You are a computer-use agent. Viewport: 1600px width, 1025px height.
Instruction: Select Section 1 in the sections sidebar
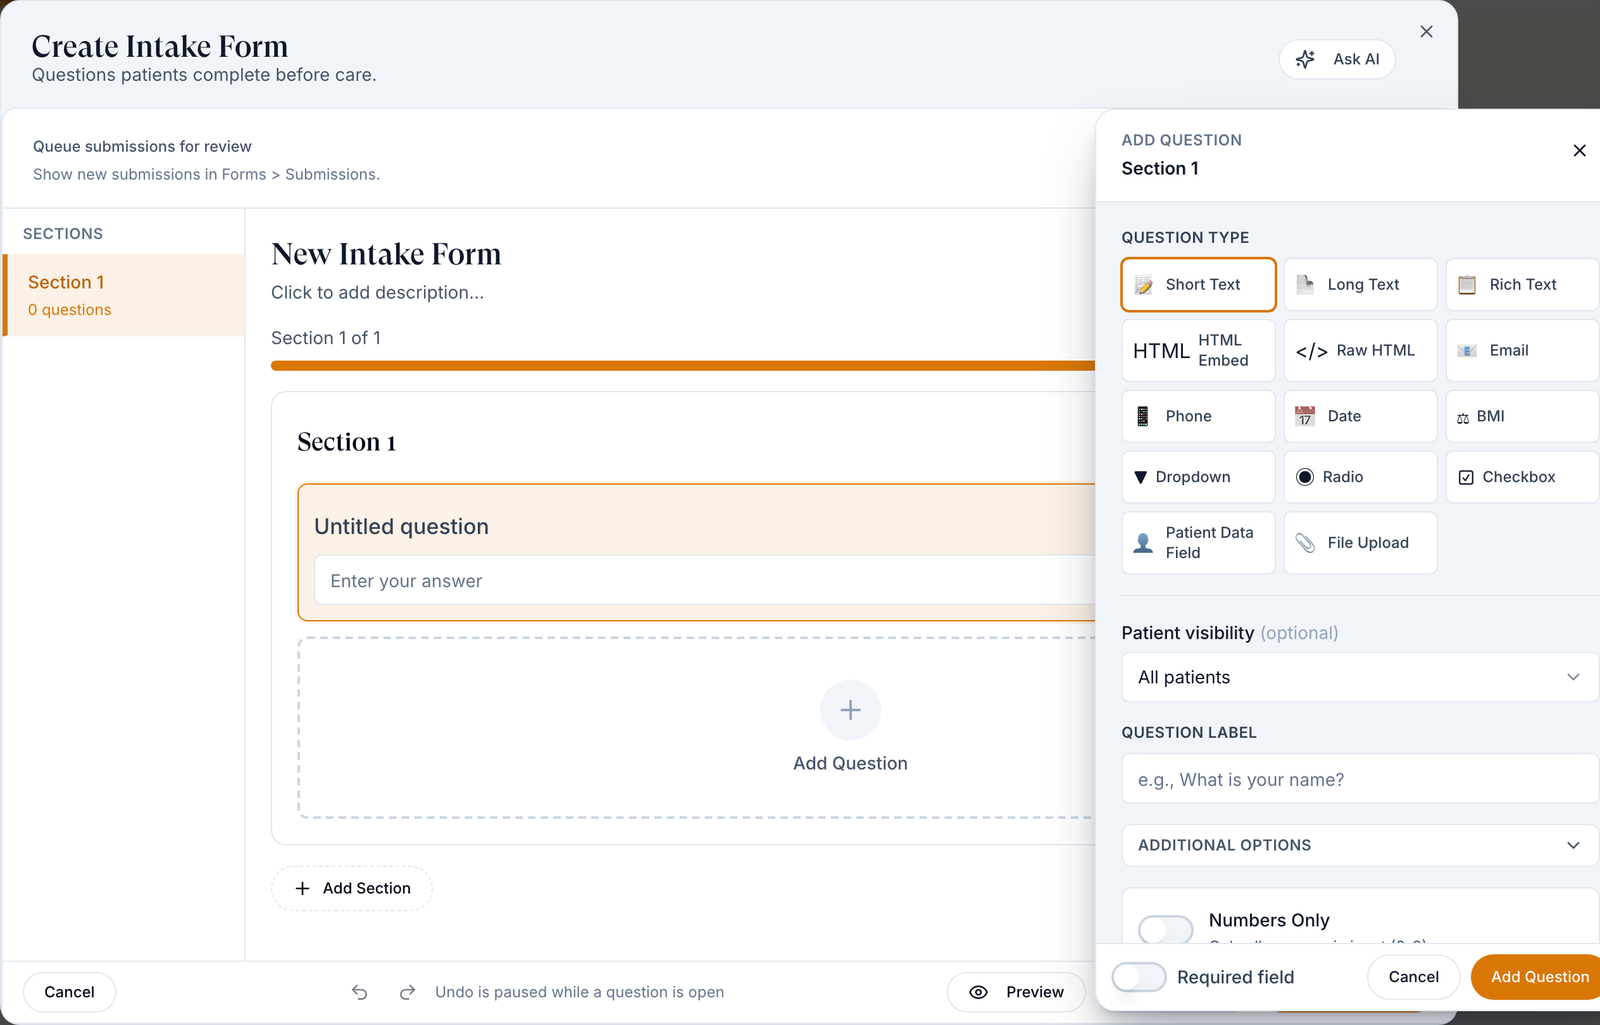pos(124,295)
